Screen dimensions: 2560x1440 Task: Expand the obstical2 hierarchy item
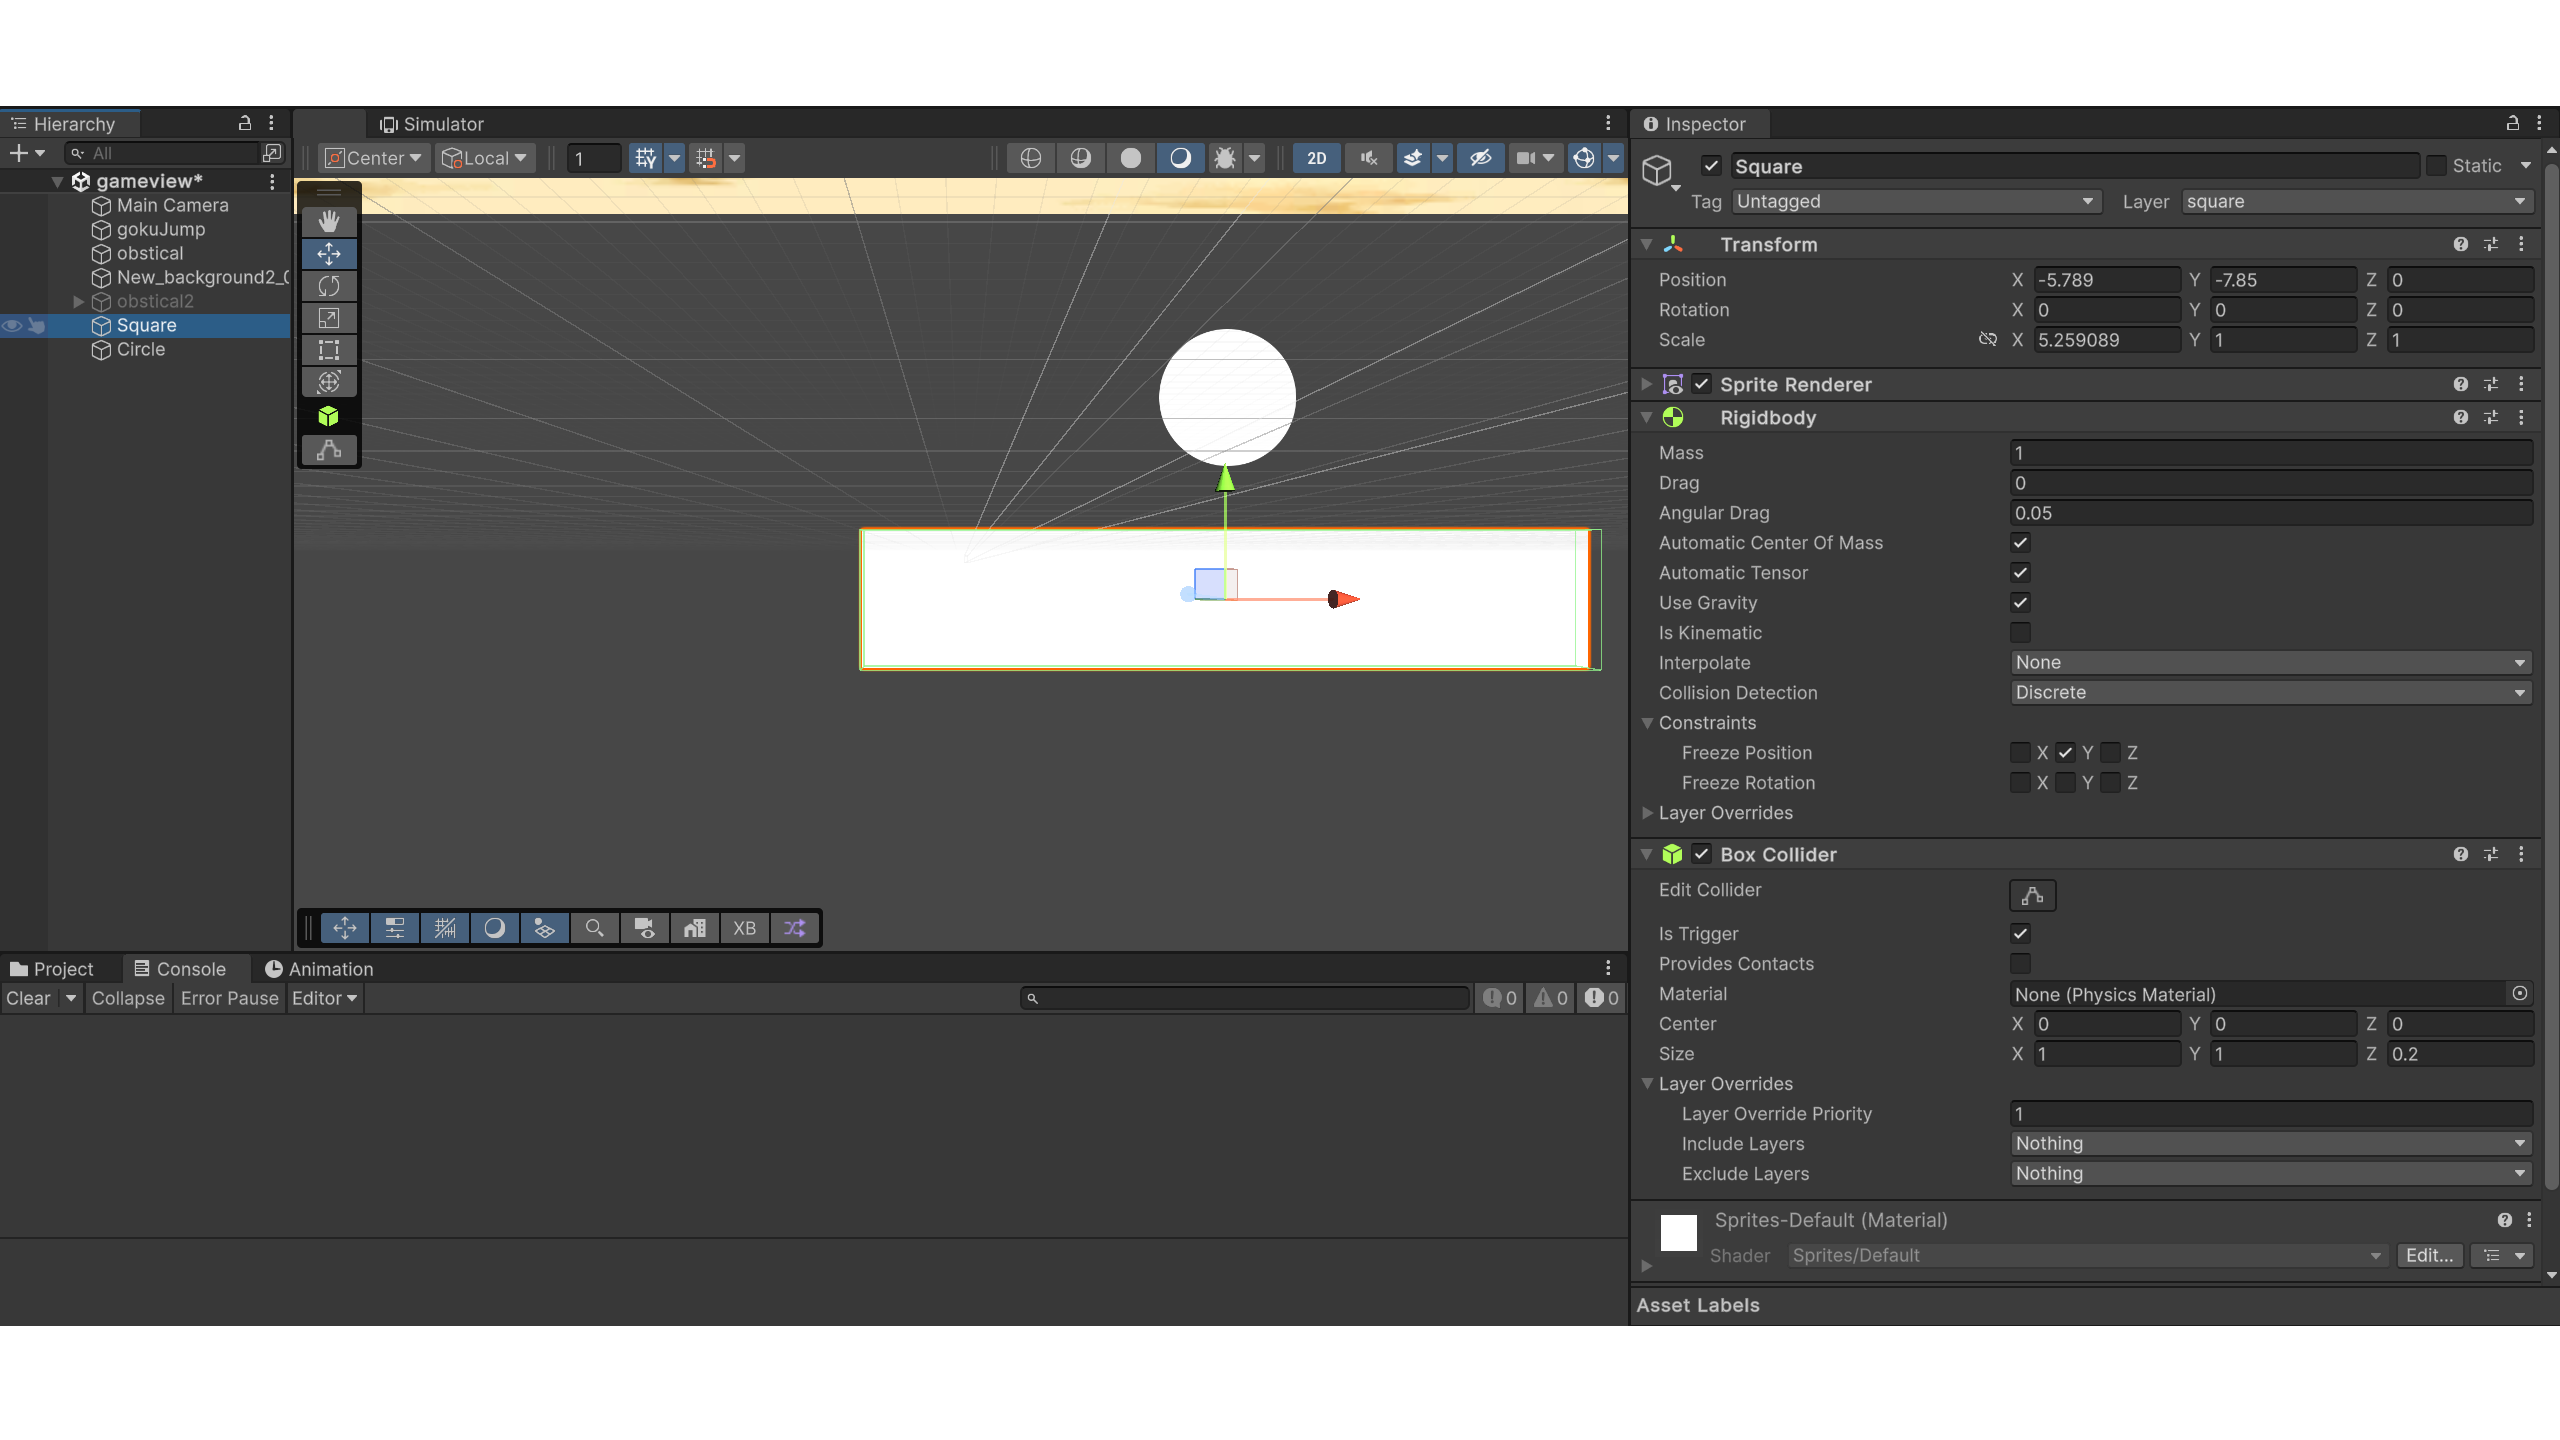[78, 302]
